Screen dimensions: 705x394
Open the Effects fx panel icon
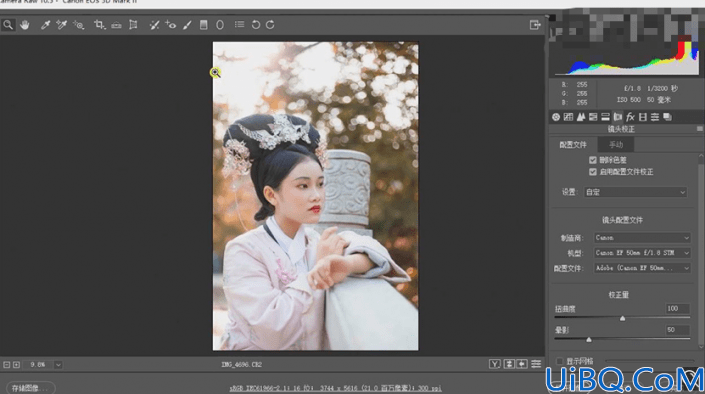tap(630, 117)
